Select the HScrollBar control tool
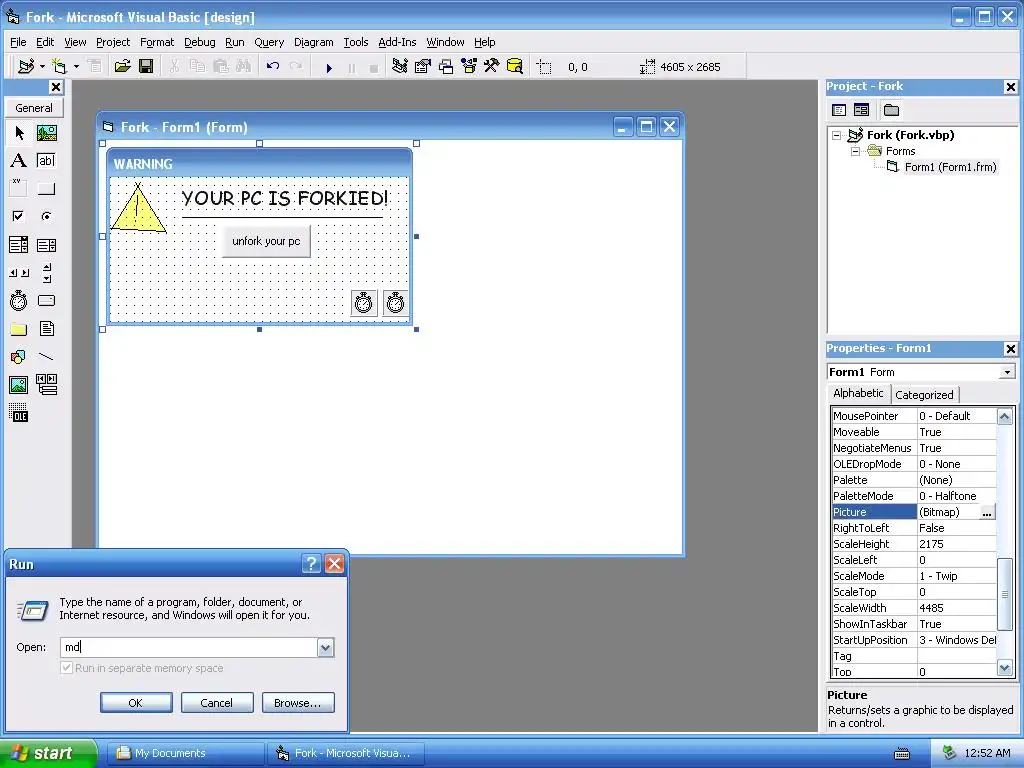This screenshot has height=768, width=1024. click(19, 273)
